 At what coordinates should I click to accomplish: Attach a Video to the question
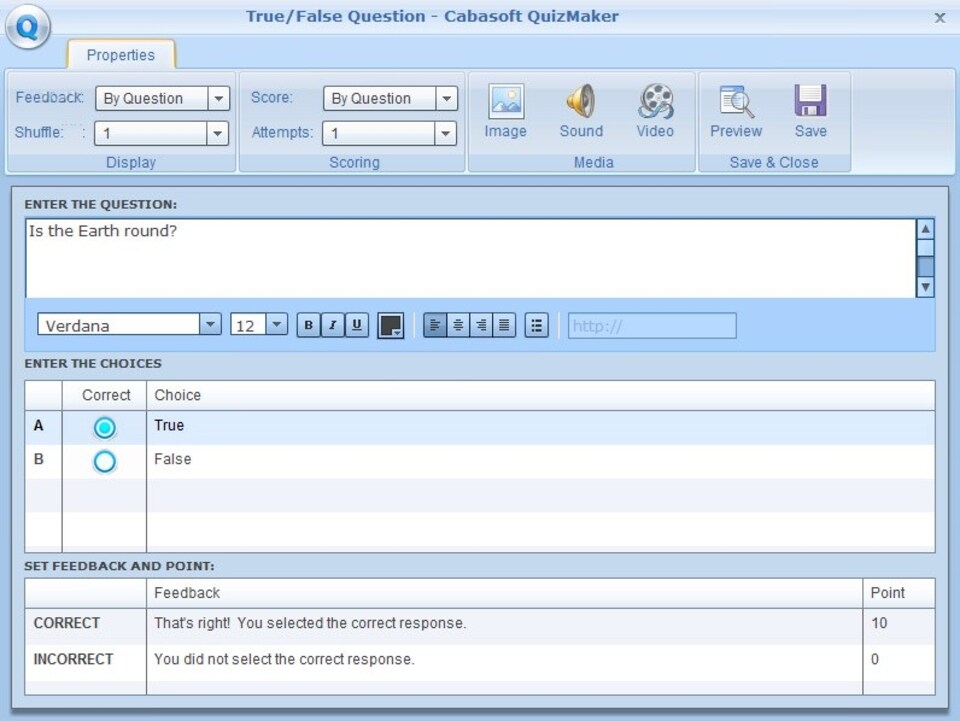coord(655,110)
